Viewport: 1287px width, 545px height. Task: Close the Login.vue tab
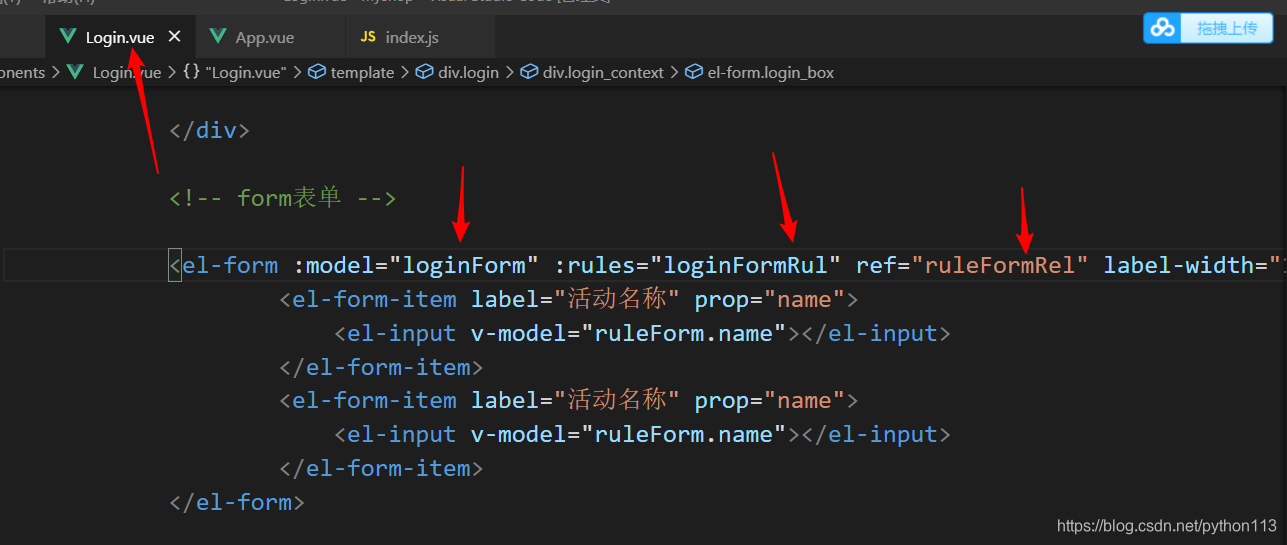tap(175, 37)
